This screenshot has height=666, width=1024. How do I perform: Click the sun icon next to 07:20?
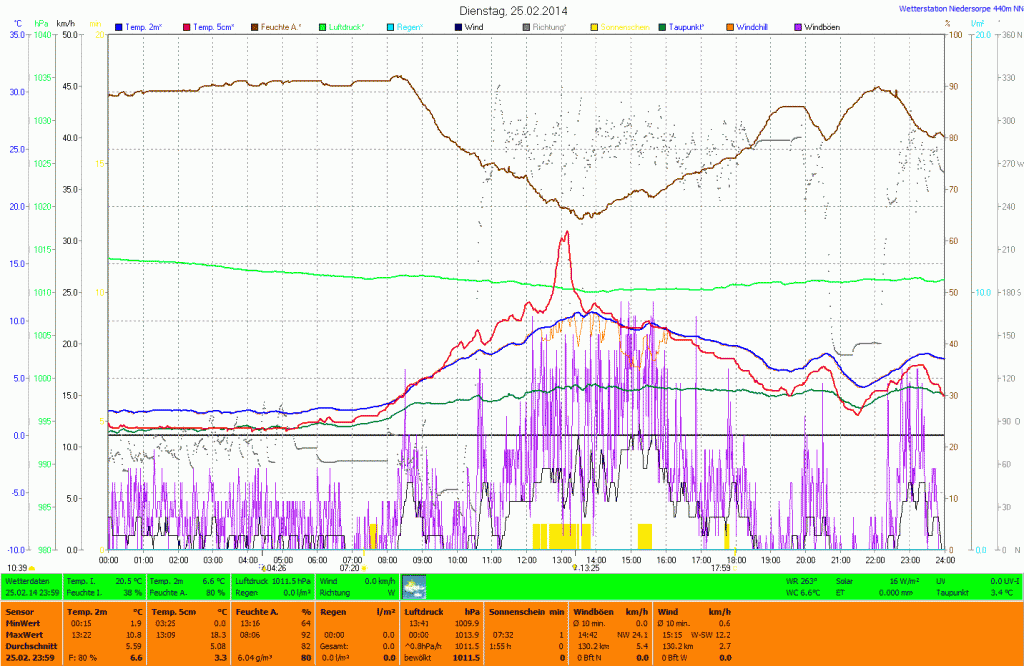[x=364, y=568]
